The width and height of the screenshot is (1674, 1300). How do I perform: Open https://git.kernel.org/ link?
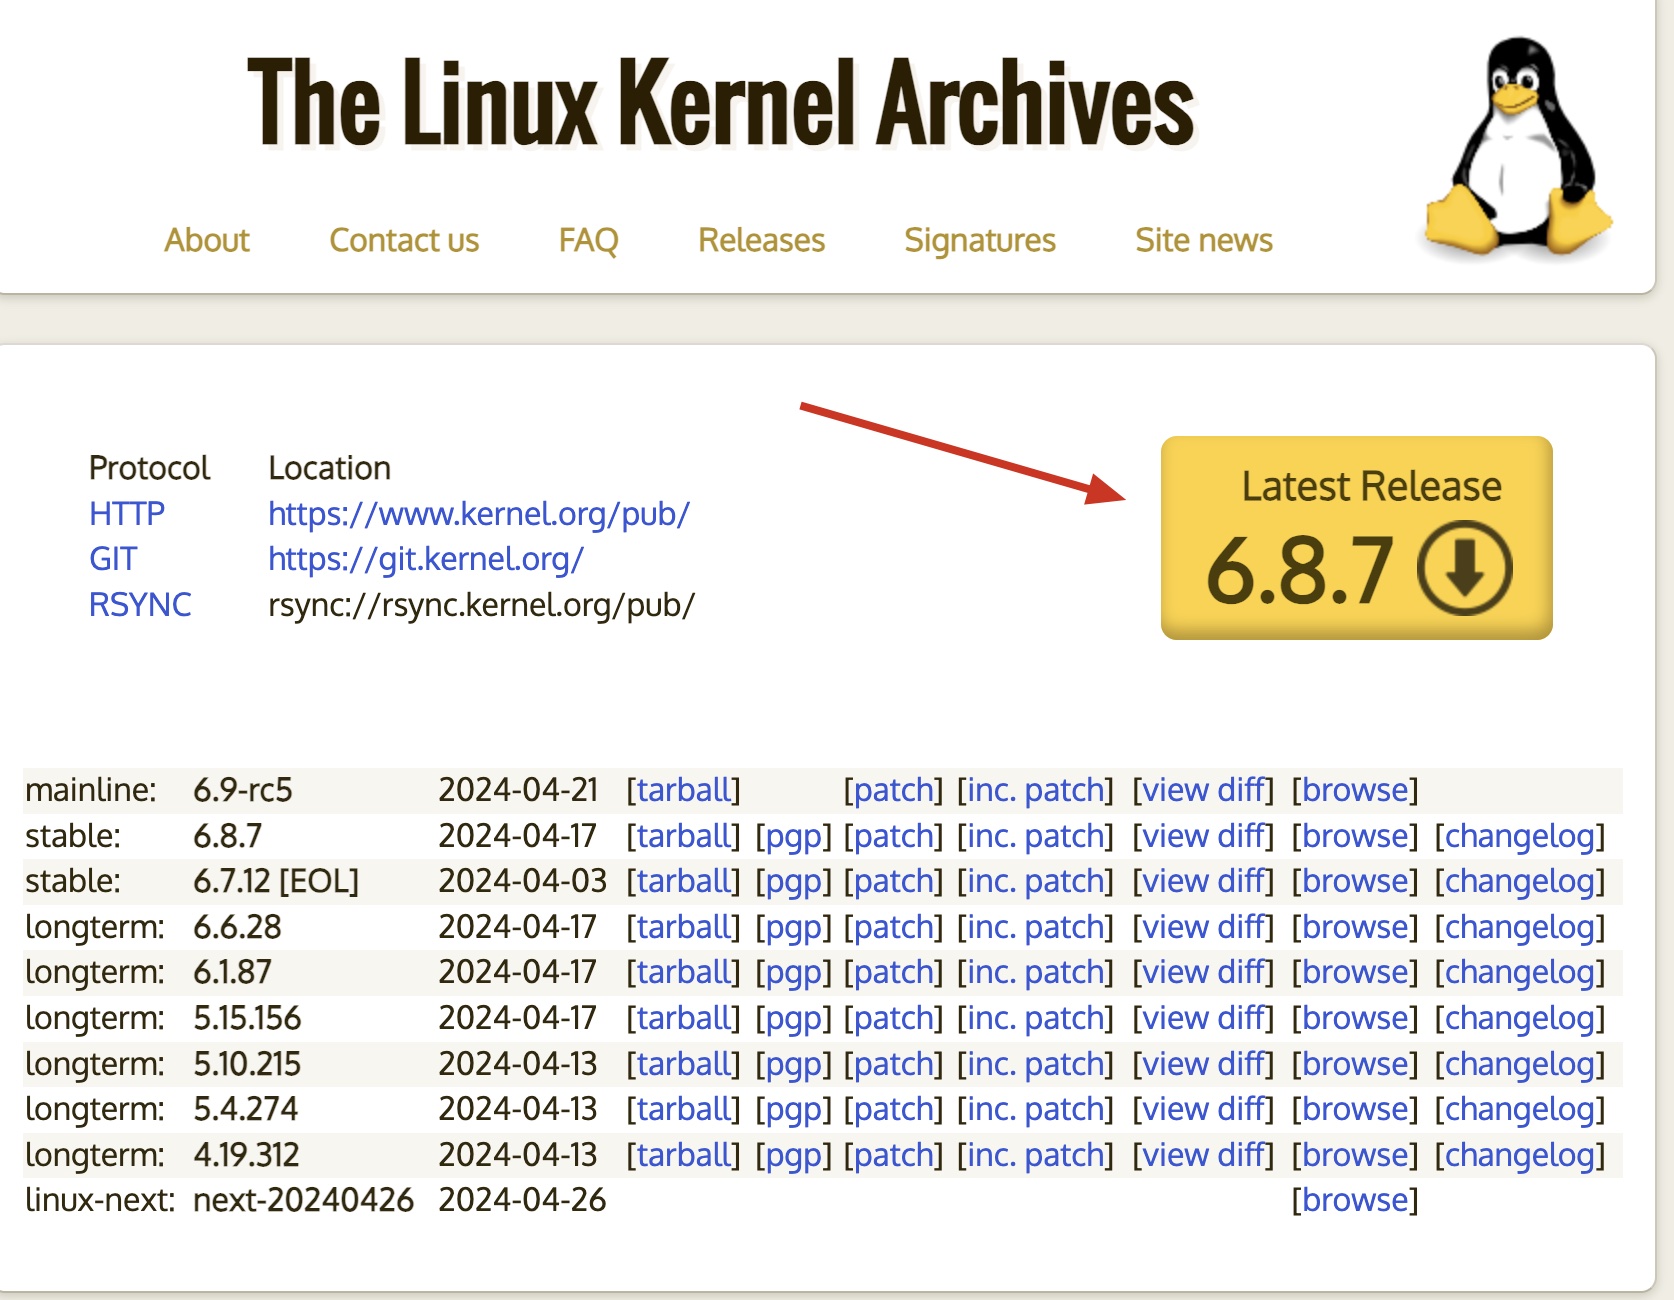426,559
